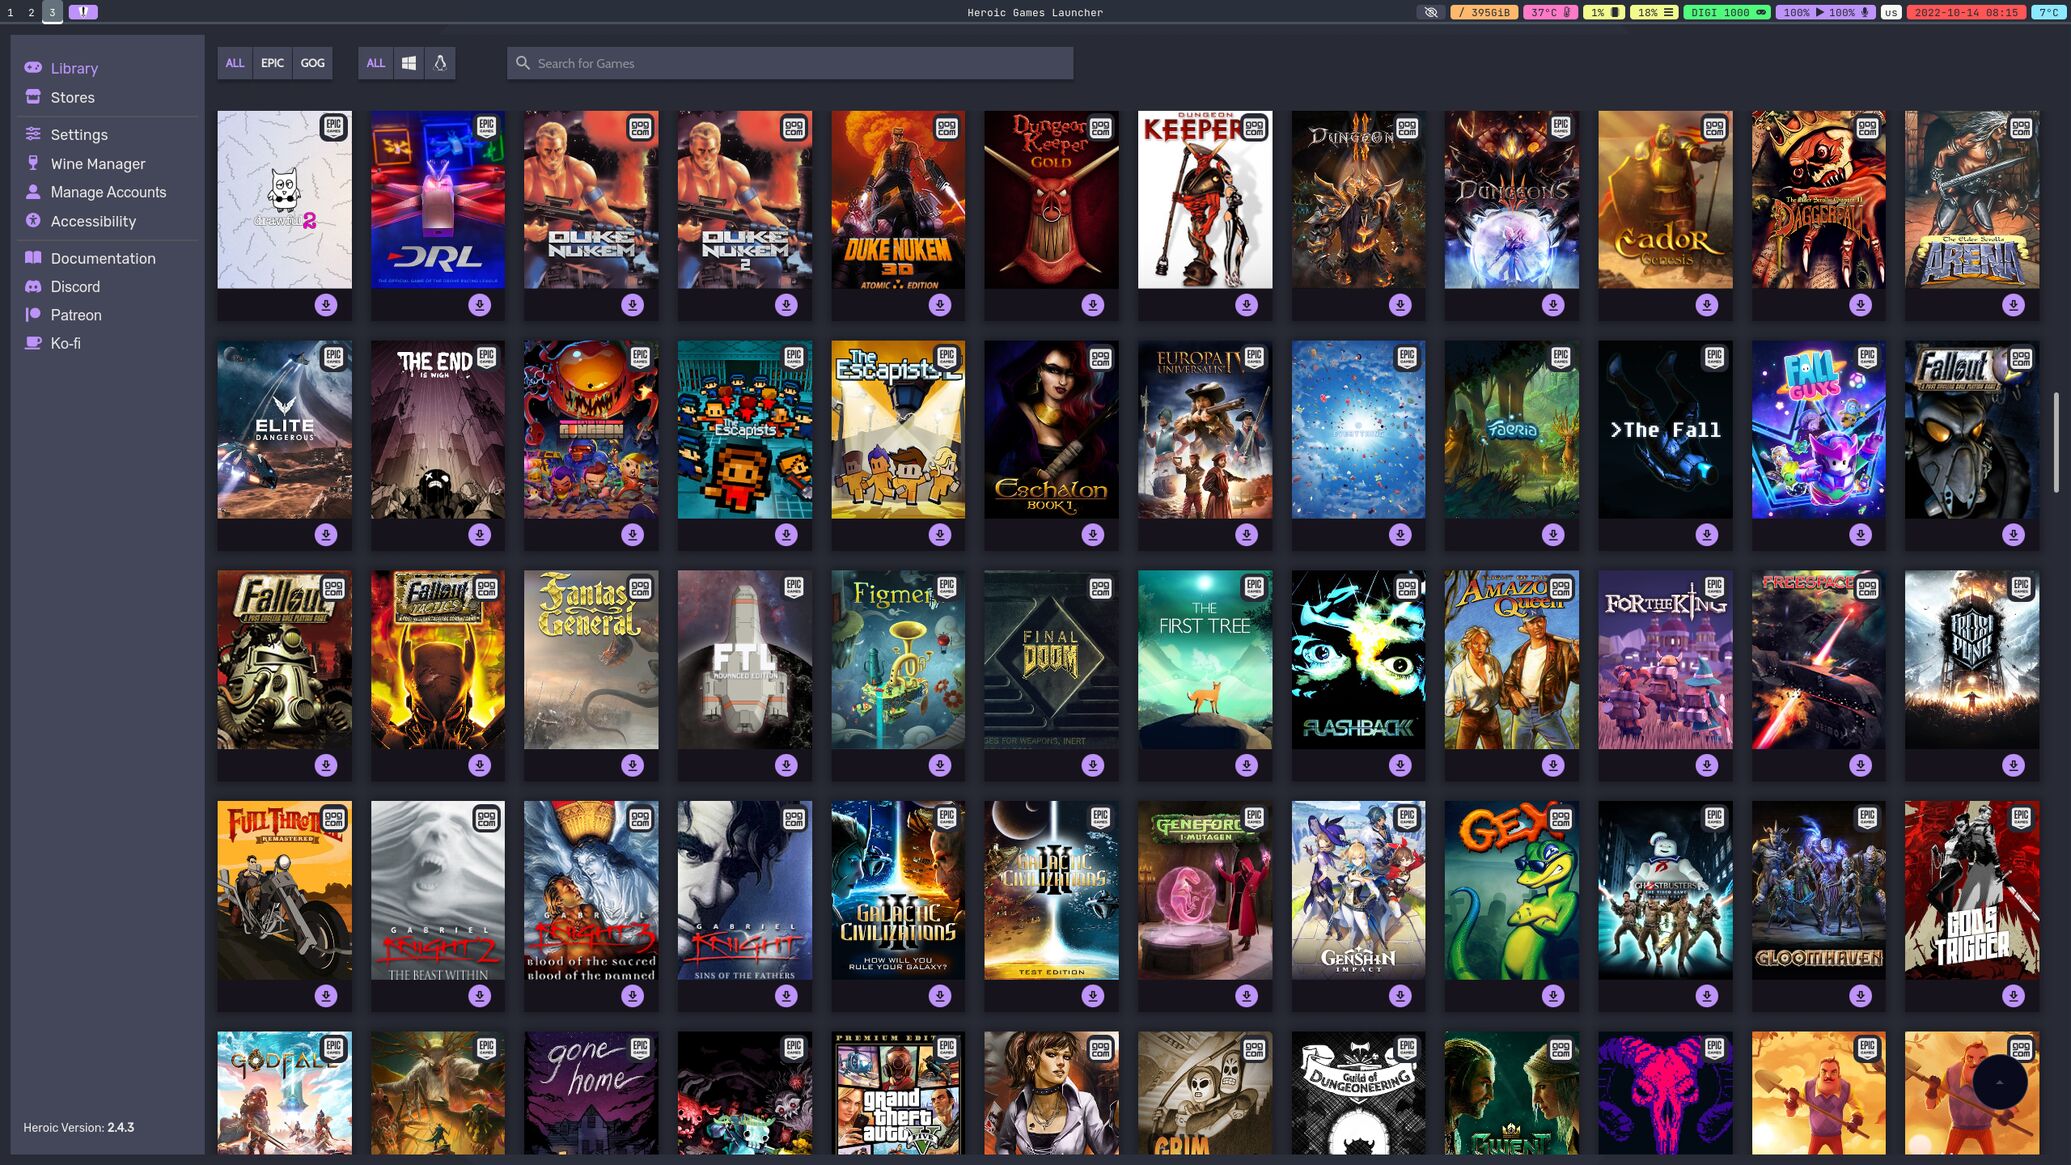Download Fantasy General
The height and width of the screenshot is (1165, 2071).
pos(633,765)
